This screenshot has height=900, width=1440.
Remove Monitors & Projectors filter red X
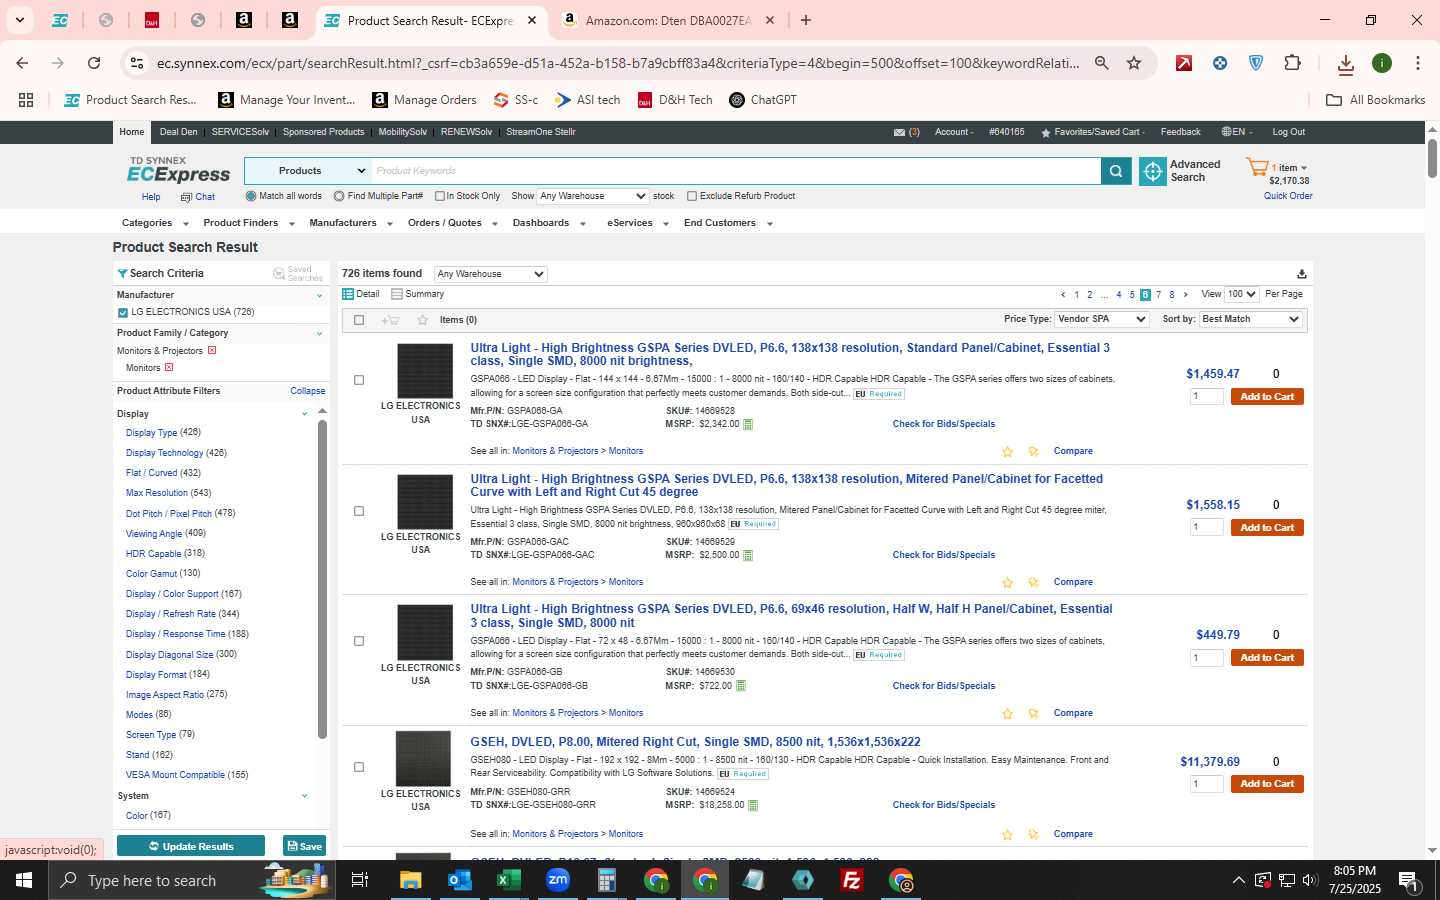point(212,351)
